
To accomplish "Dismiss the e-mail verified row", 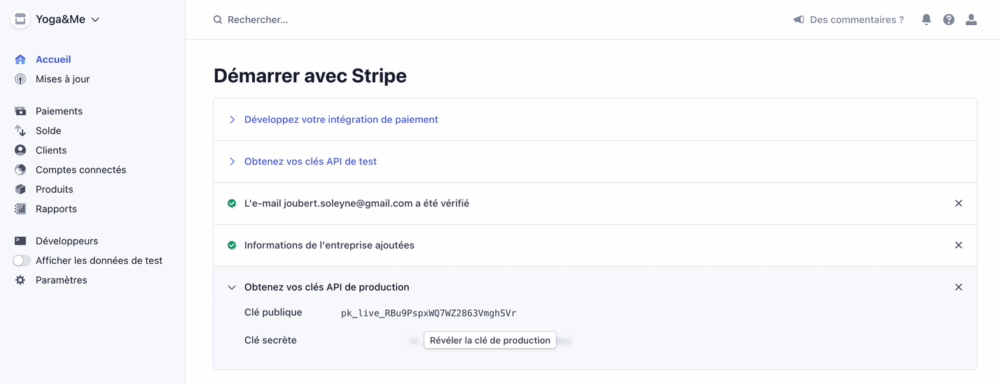I will point(958,203).
